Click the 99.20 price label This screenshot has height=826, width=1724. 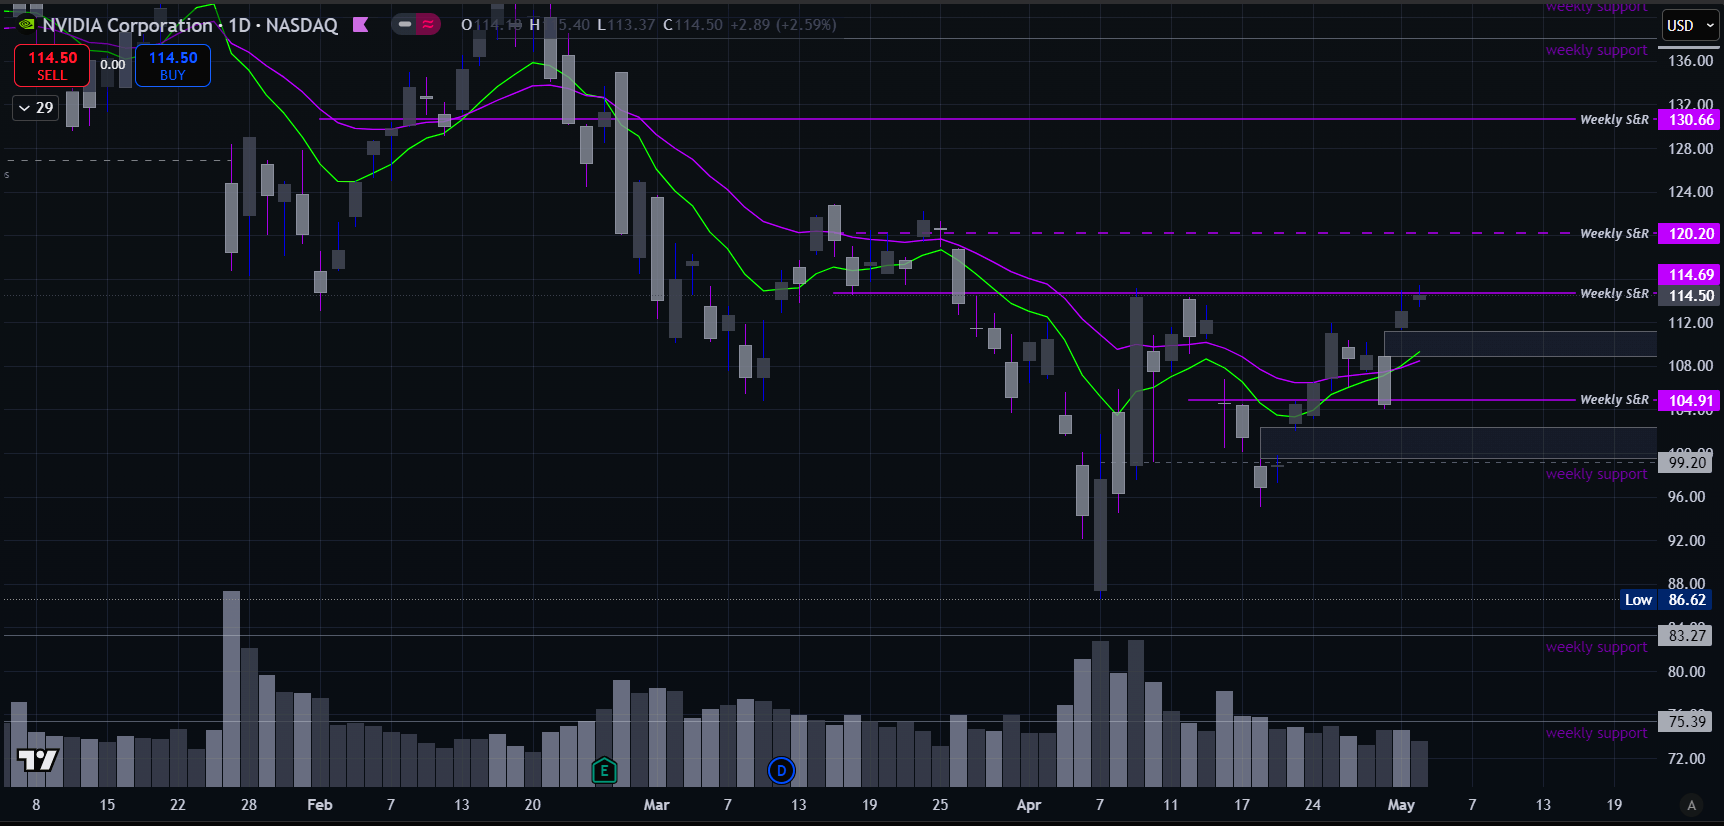coord(1686,462)
